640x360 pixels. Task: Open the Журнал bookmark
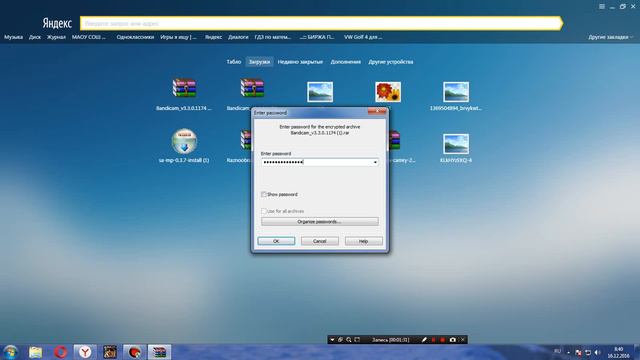click(56, 37)
